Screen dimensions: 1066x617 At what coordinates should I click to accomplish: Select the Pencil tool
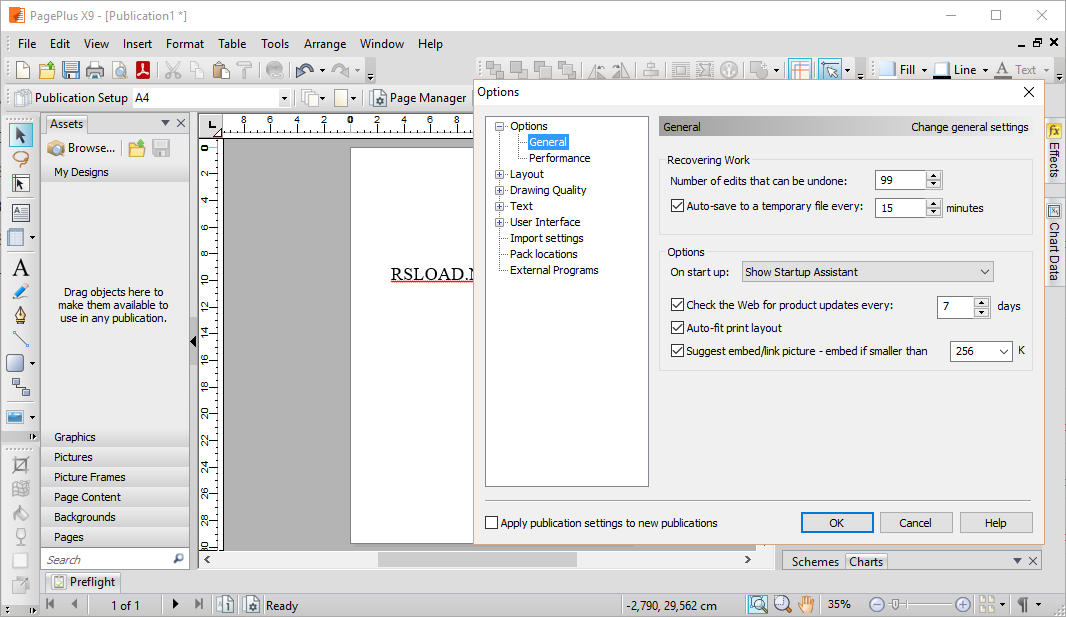coord(20,292)
